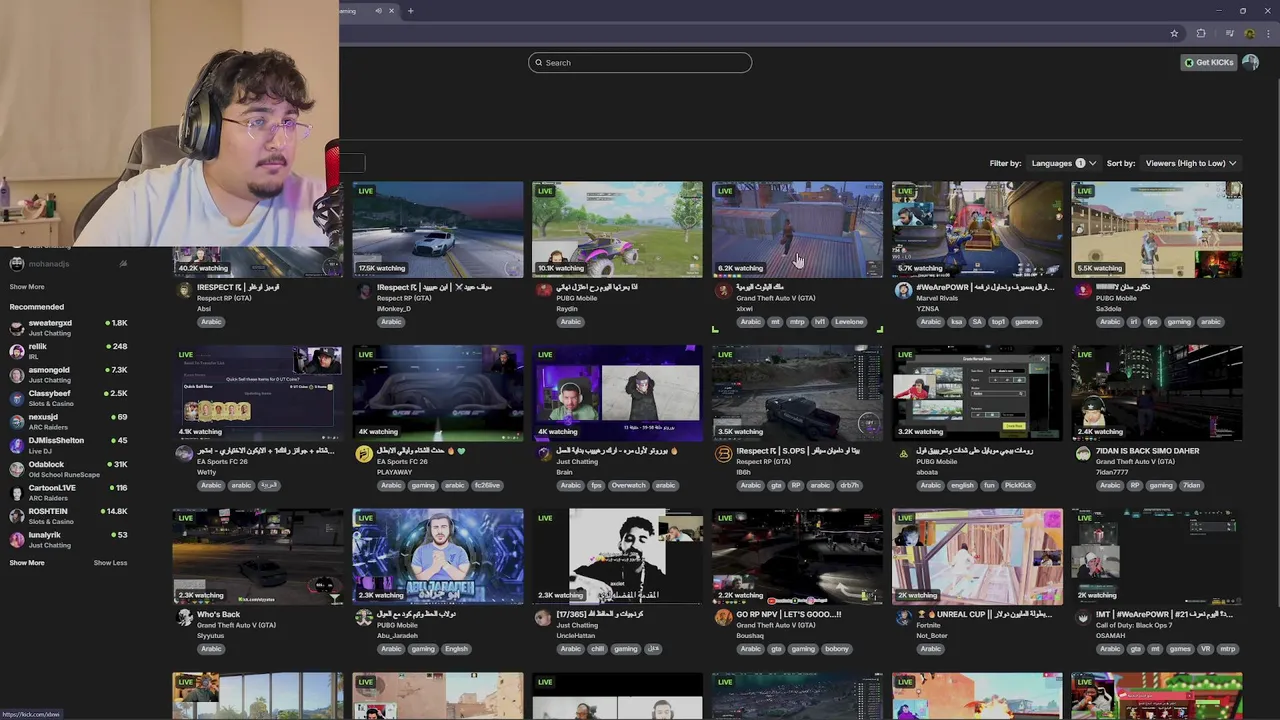Click Odablock 'Old School RuneScape' category text
The width and height of the screenshot is (1280, 720).
point(63,475)
